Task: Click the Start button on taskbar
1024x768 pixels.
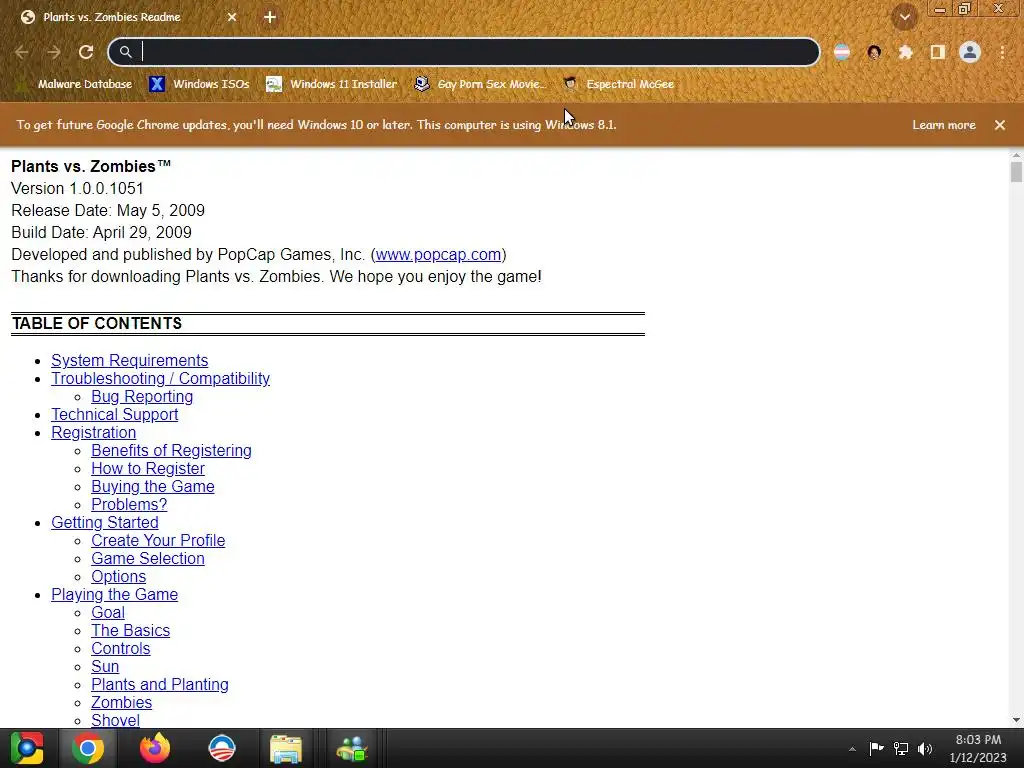Action: (x=27, y=748)
